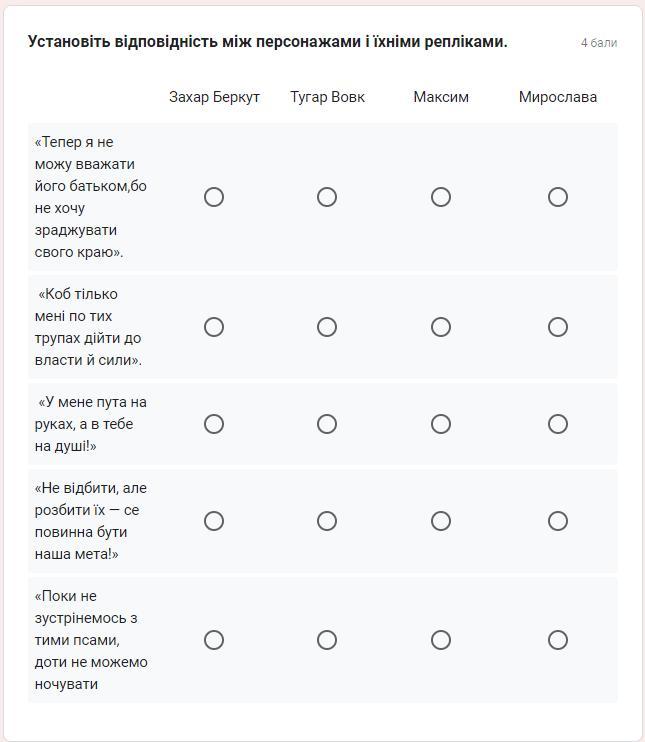Choose Тугар Вовк for «Коб тілько мені» quote
The height and width of the screenshot is (742, 645).
(327, 327)
